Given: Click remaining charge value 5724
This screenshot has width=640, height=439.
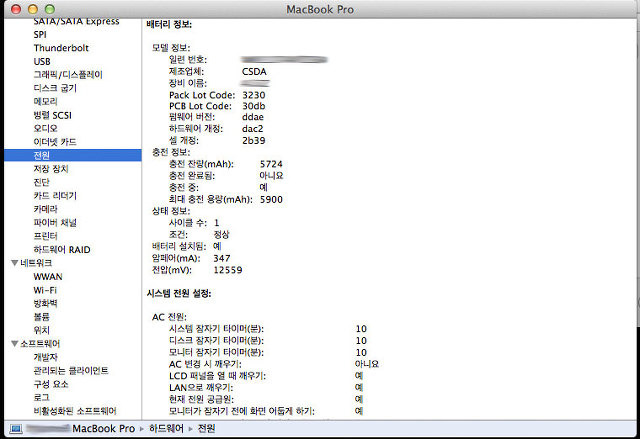Looking at the screenshot, I should [271, 164].
